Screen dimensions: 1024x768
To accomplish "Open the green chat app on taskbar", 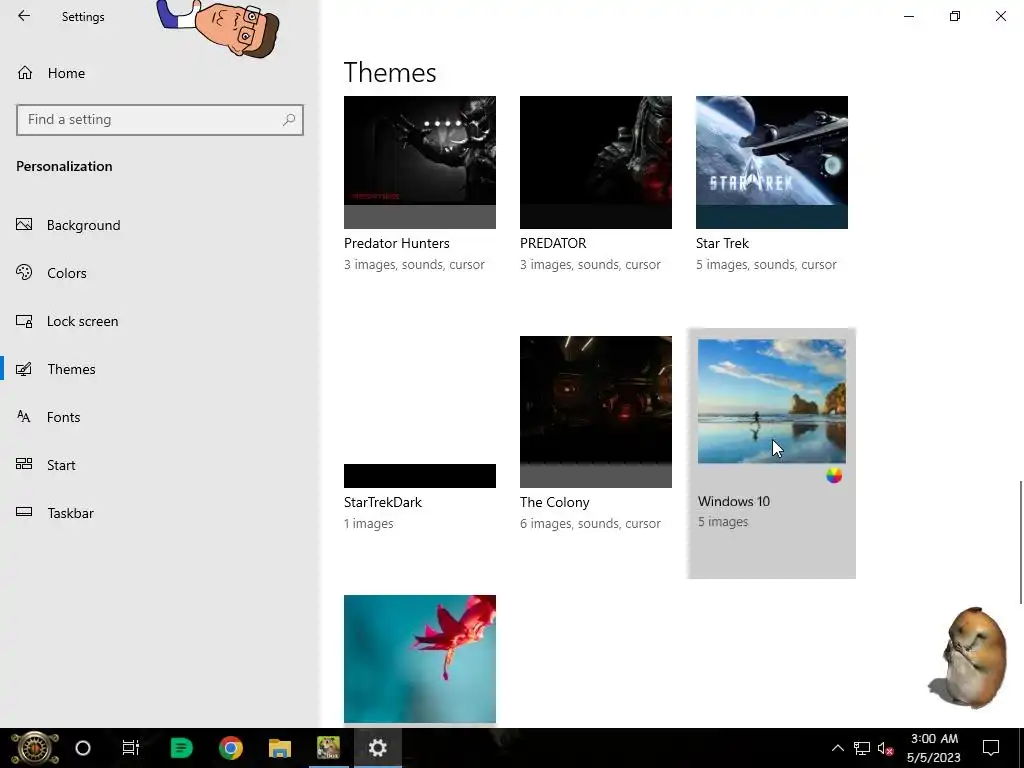I will 181,748.
